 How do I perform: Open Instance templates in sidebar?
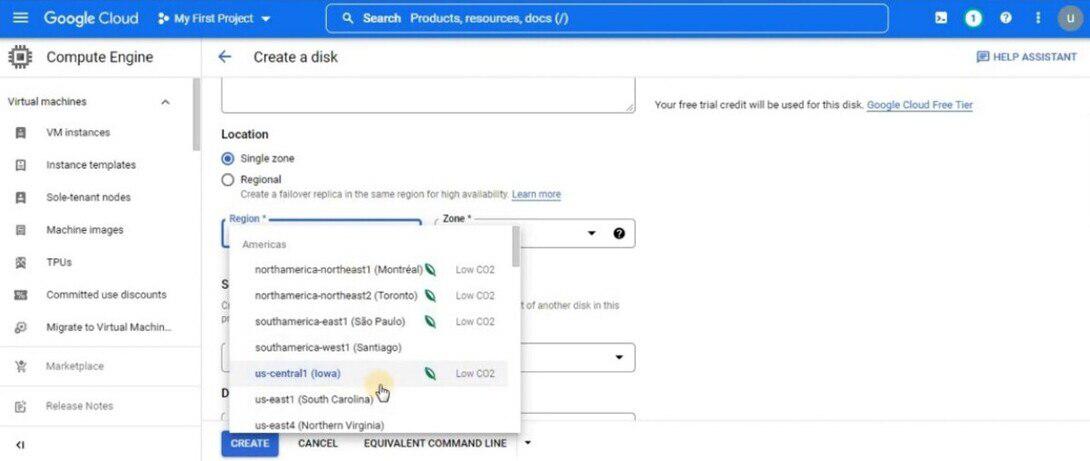91,165
